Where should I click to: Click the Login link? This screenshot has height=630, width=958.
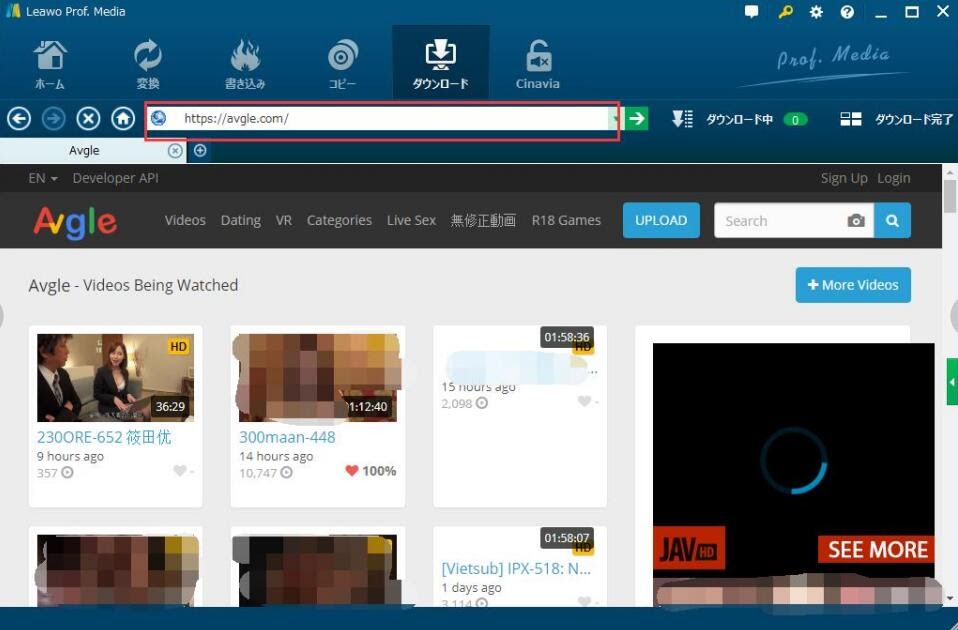pos(894,178)
